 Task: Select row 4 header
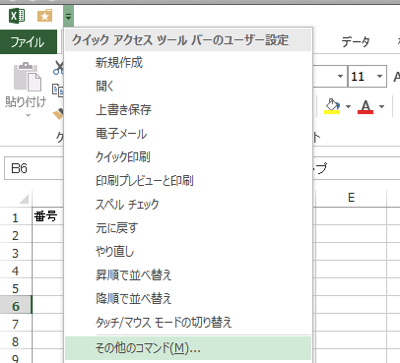click(x=16, y=270)
